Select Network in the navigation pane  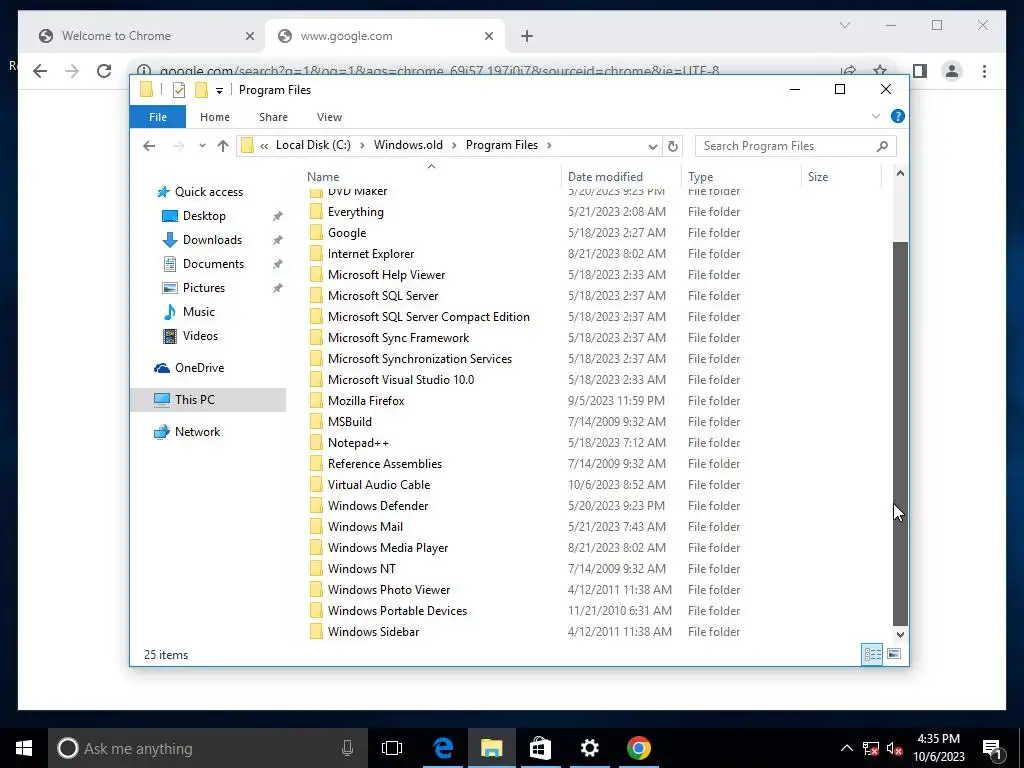[x=197, y=432]
